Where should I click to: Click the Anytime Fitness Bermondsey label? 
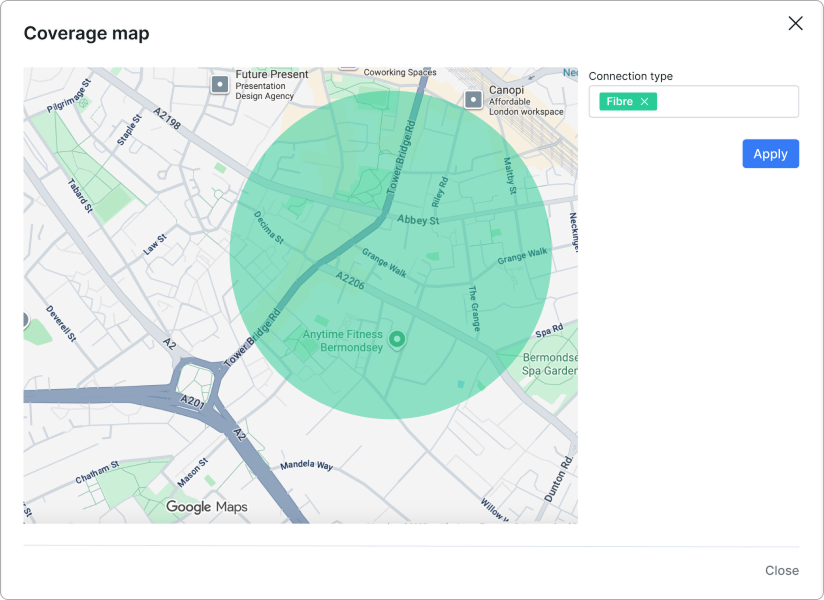(x=343, y=340)
